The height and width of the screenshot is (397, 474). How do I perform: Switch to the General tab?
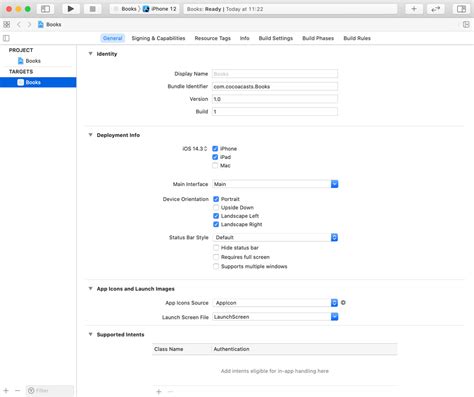pyautogui.click(x=113, y=38)
